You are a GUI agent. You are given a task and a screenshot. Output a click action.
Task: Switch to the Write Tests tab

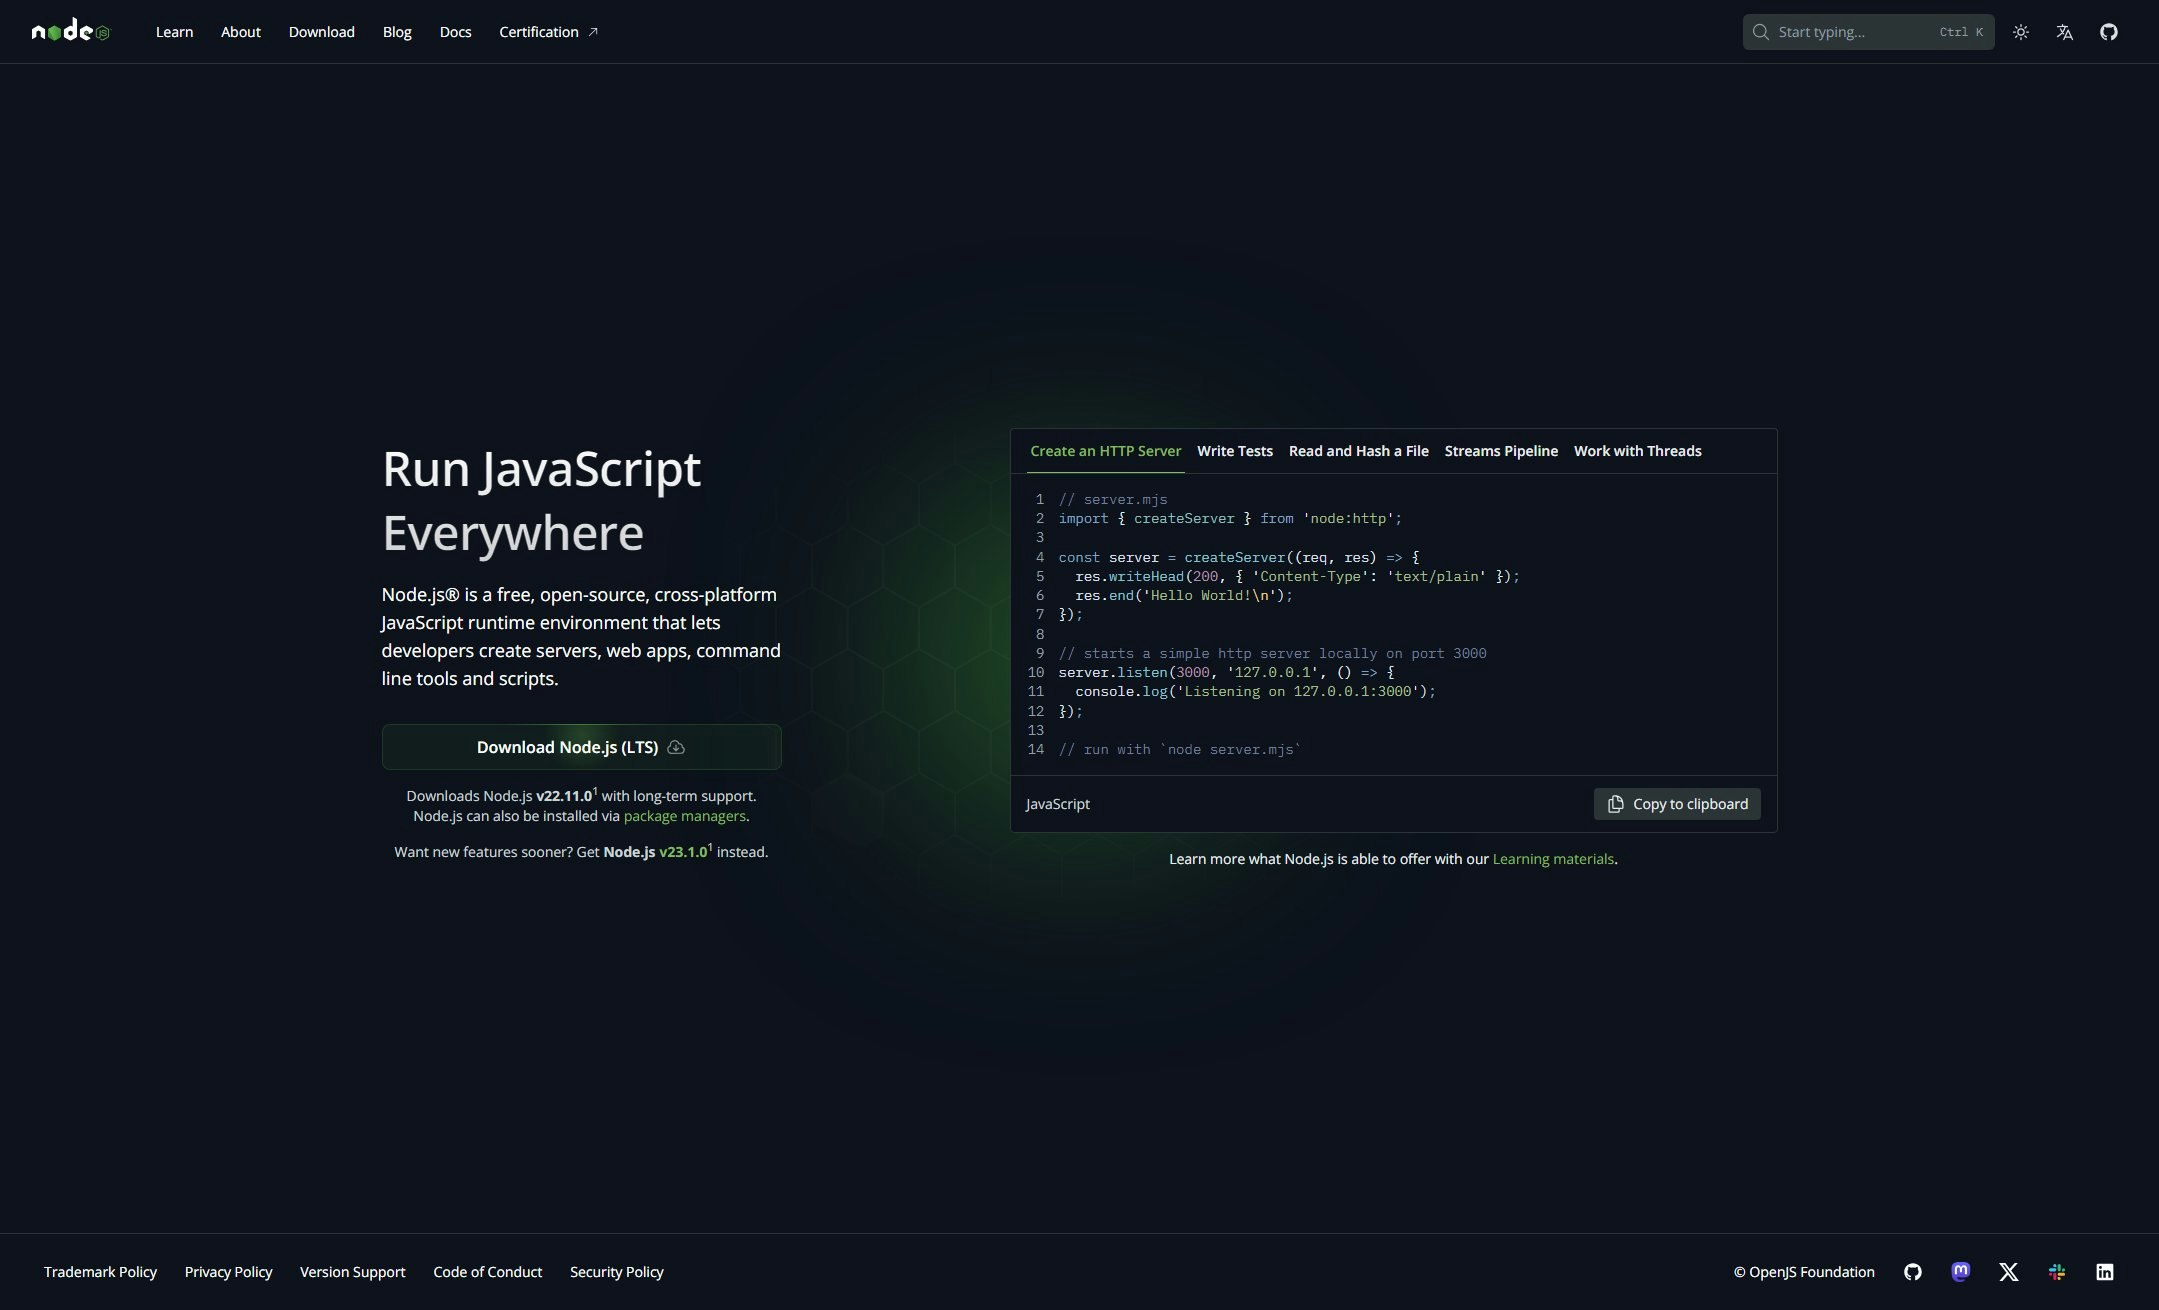[1236, 451]
